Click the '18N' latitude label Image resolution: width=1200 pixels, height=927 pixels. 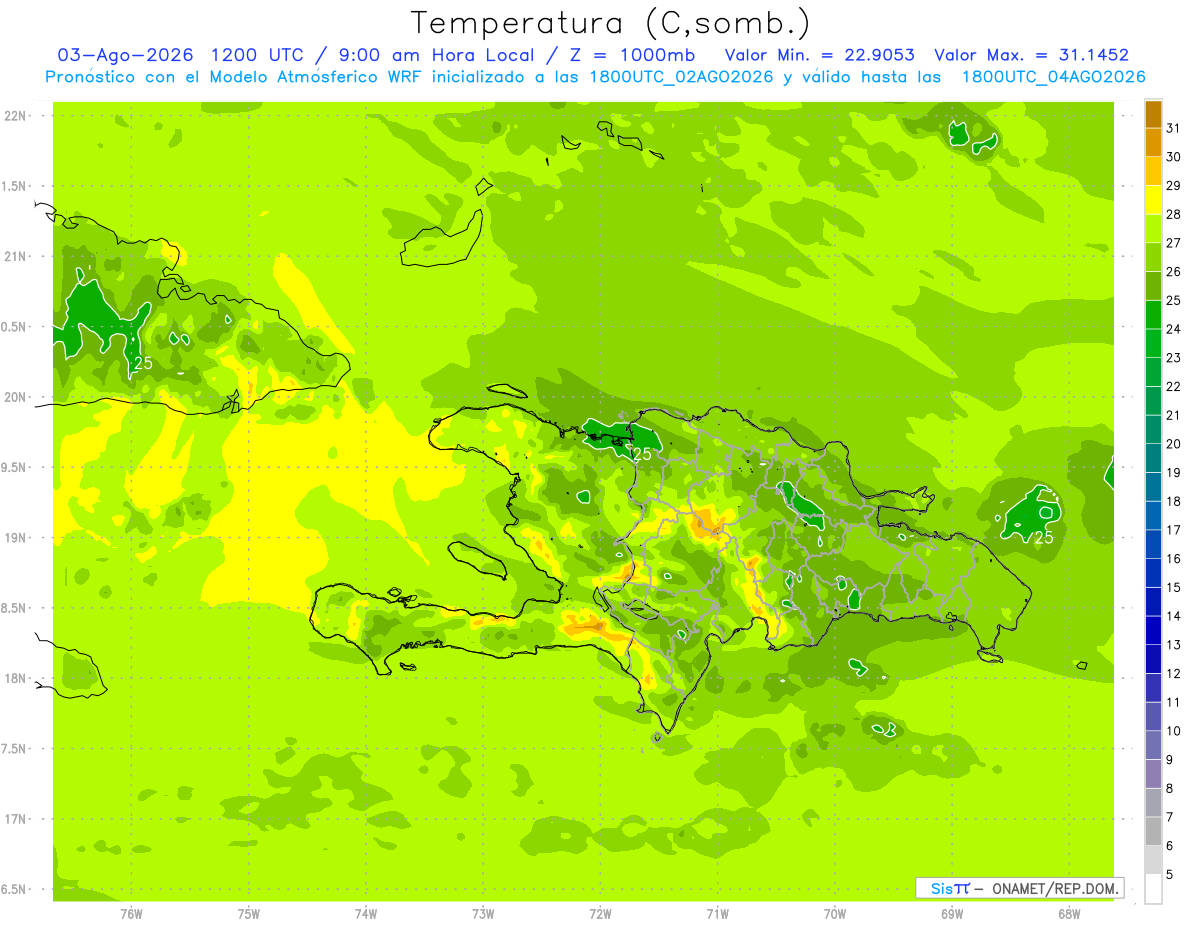pyautogui.click(x=15, y=678)
